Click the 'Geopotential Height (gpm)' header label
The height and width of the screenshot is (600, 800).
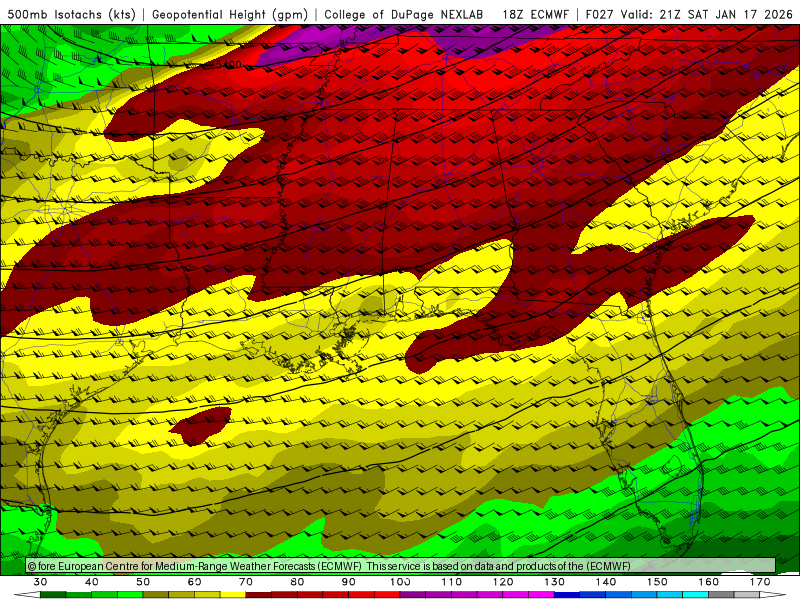pyautogui.click(x=230, y=14)
